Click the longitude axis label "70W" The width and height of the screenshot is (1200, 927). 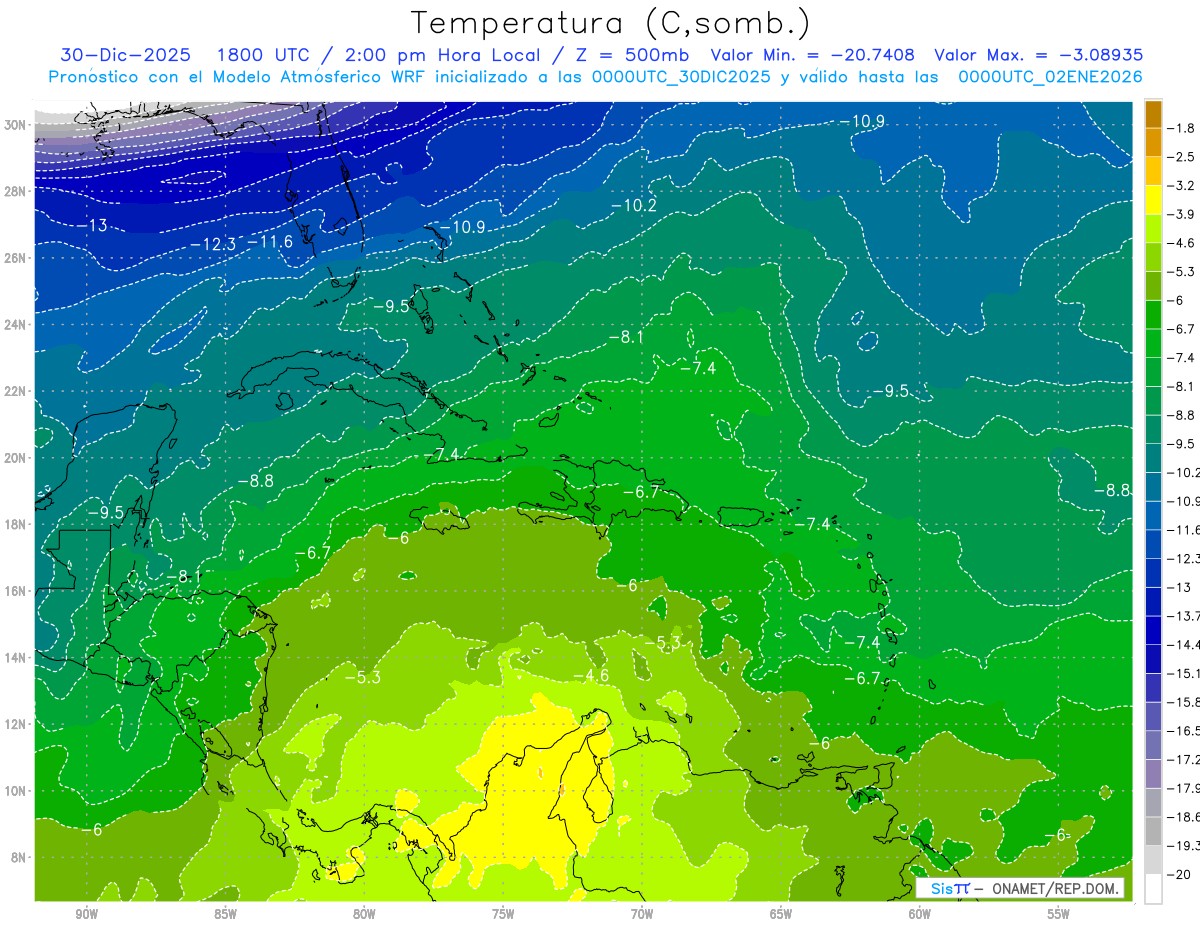click(642, 914)
